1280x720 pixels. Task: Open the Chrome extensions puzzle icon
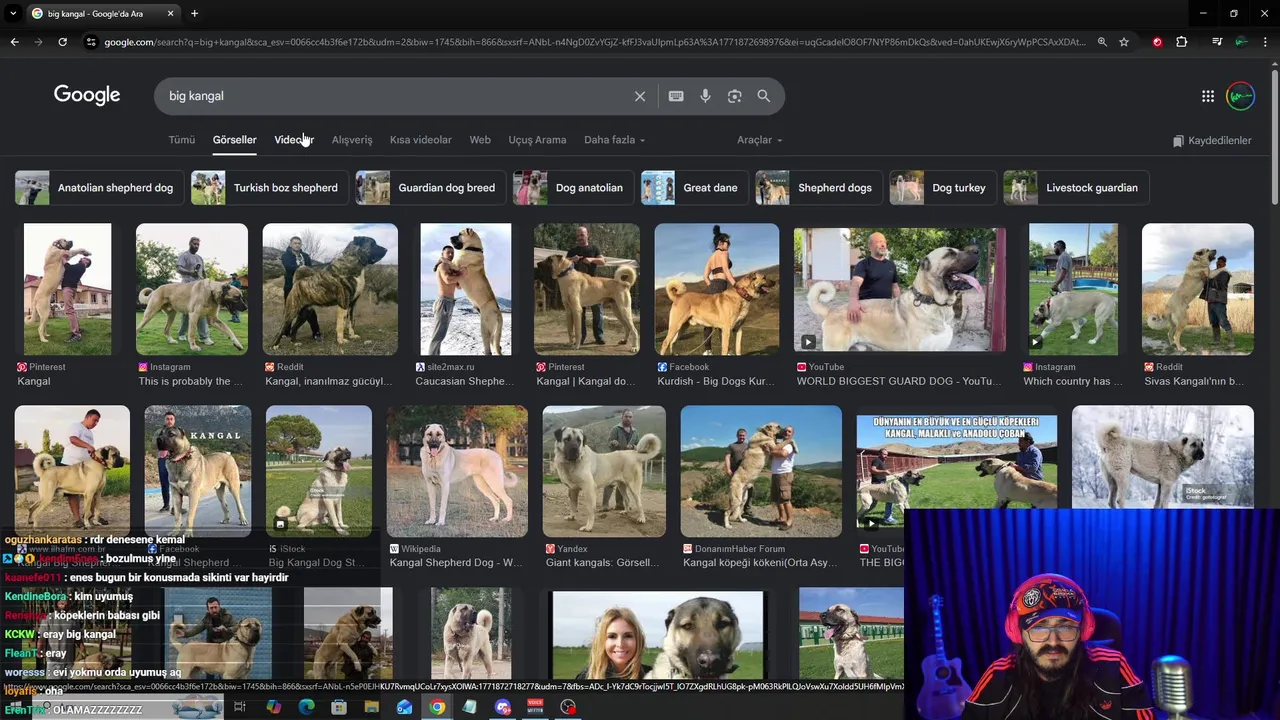point(1182,42)
